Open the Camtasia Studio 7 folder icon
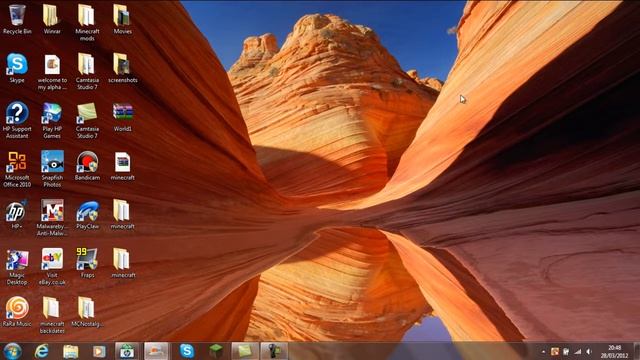640x360 pixels. pos(87,71)
